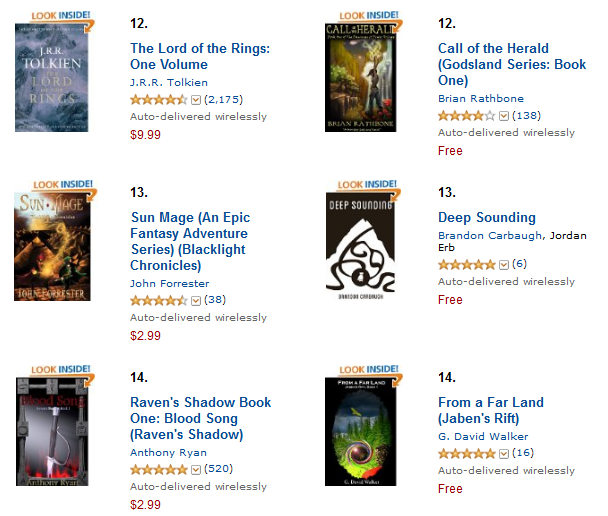
Task: Open Look Inside badge on Call of the Herald cover
Action: tap(370, 17)
